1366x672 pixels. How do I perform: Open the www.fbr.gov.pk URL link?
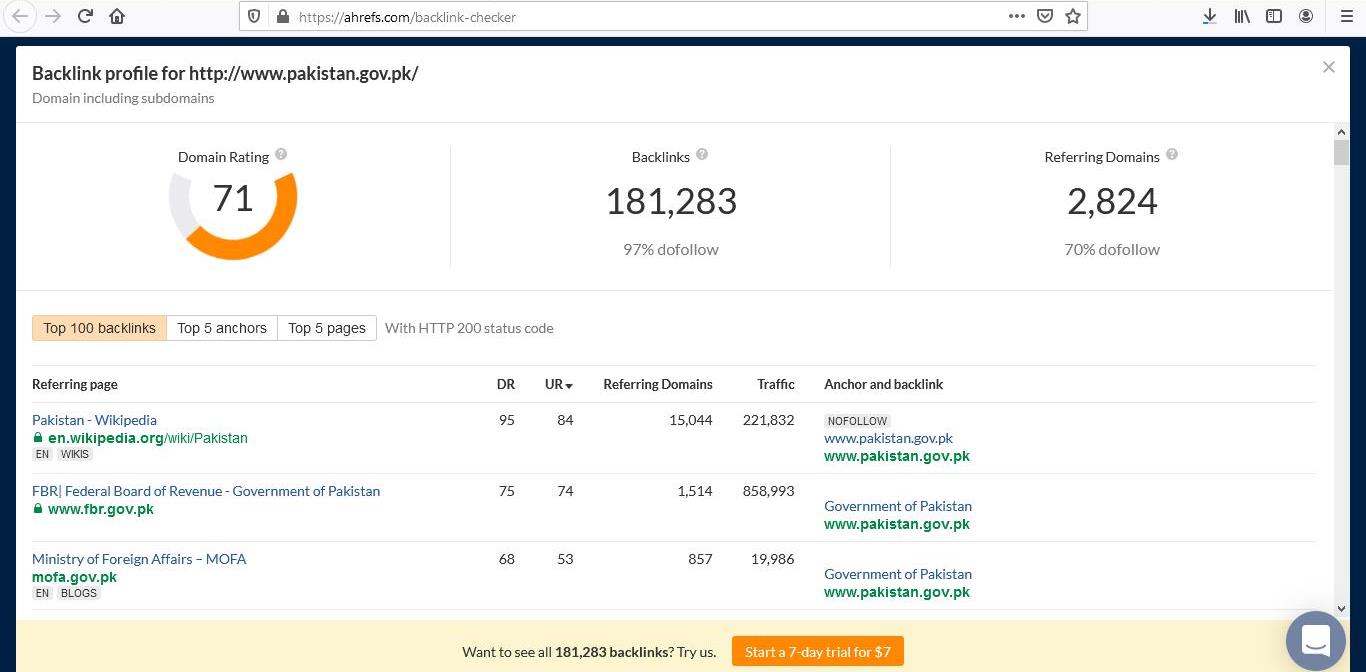(101, 509)
